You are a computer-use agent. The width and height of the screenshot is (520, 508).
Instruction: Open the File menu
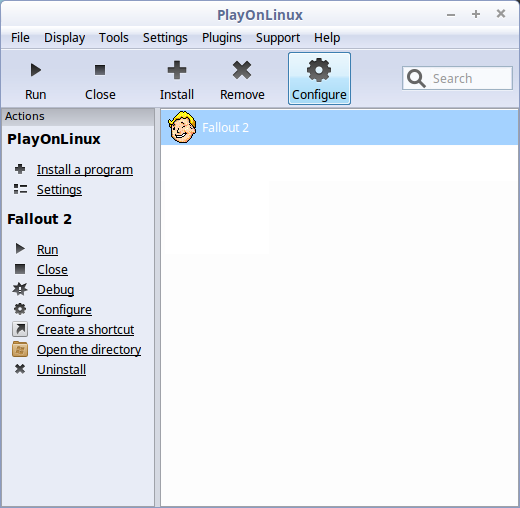(x=20, y=37)
